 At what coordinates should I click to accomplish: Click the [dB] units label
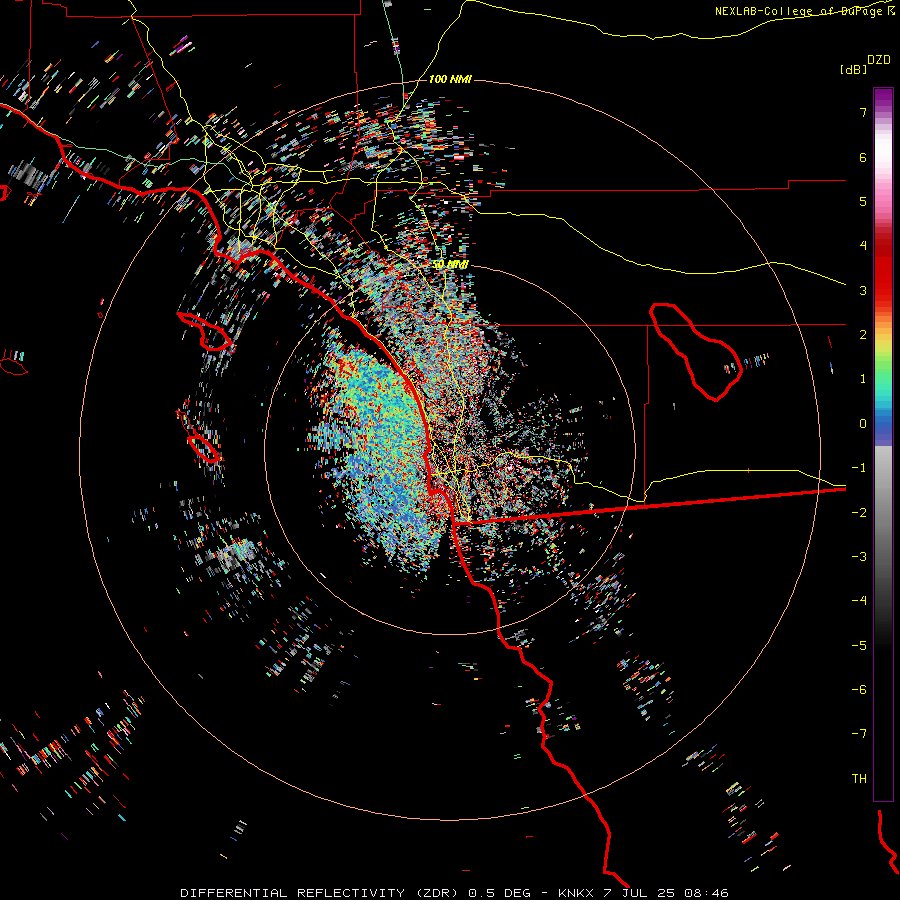pyautogui.click(x=853, y=69)
